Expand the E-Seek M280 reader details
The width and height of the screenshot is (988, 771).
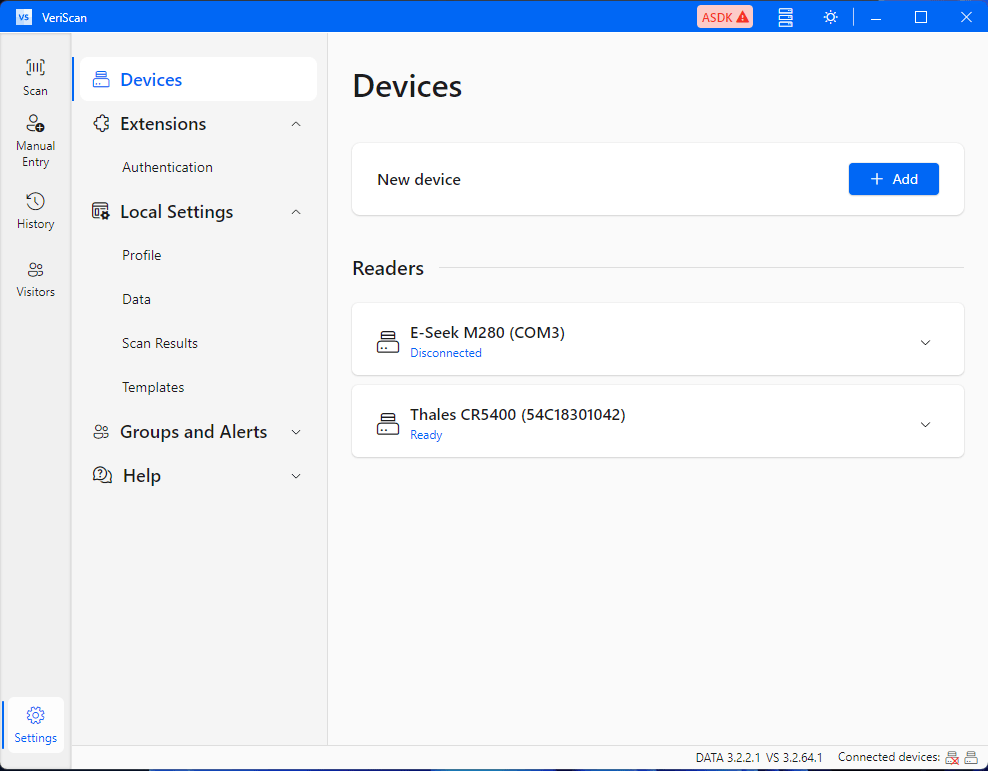[x=925, y=342]
